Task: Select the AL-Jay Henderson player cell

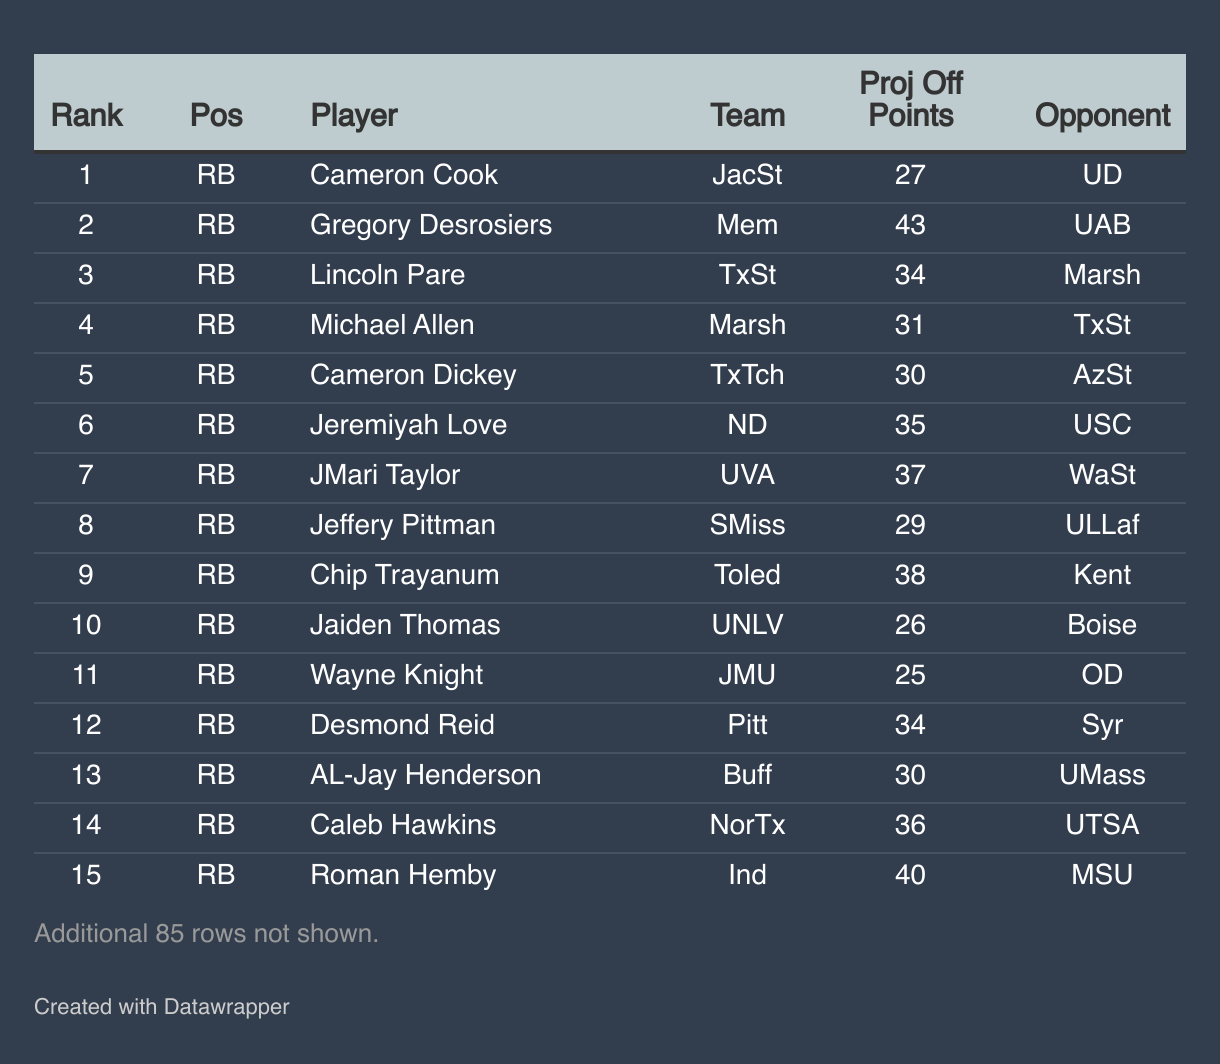Action: [426, 775]
